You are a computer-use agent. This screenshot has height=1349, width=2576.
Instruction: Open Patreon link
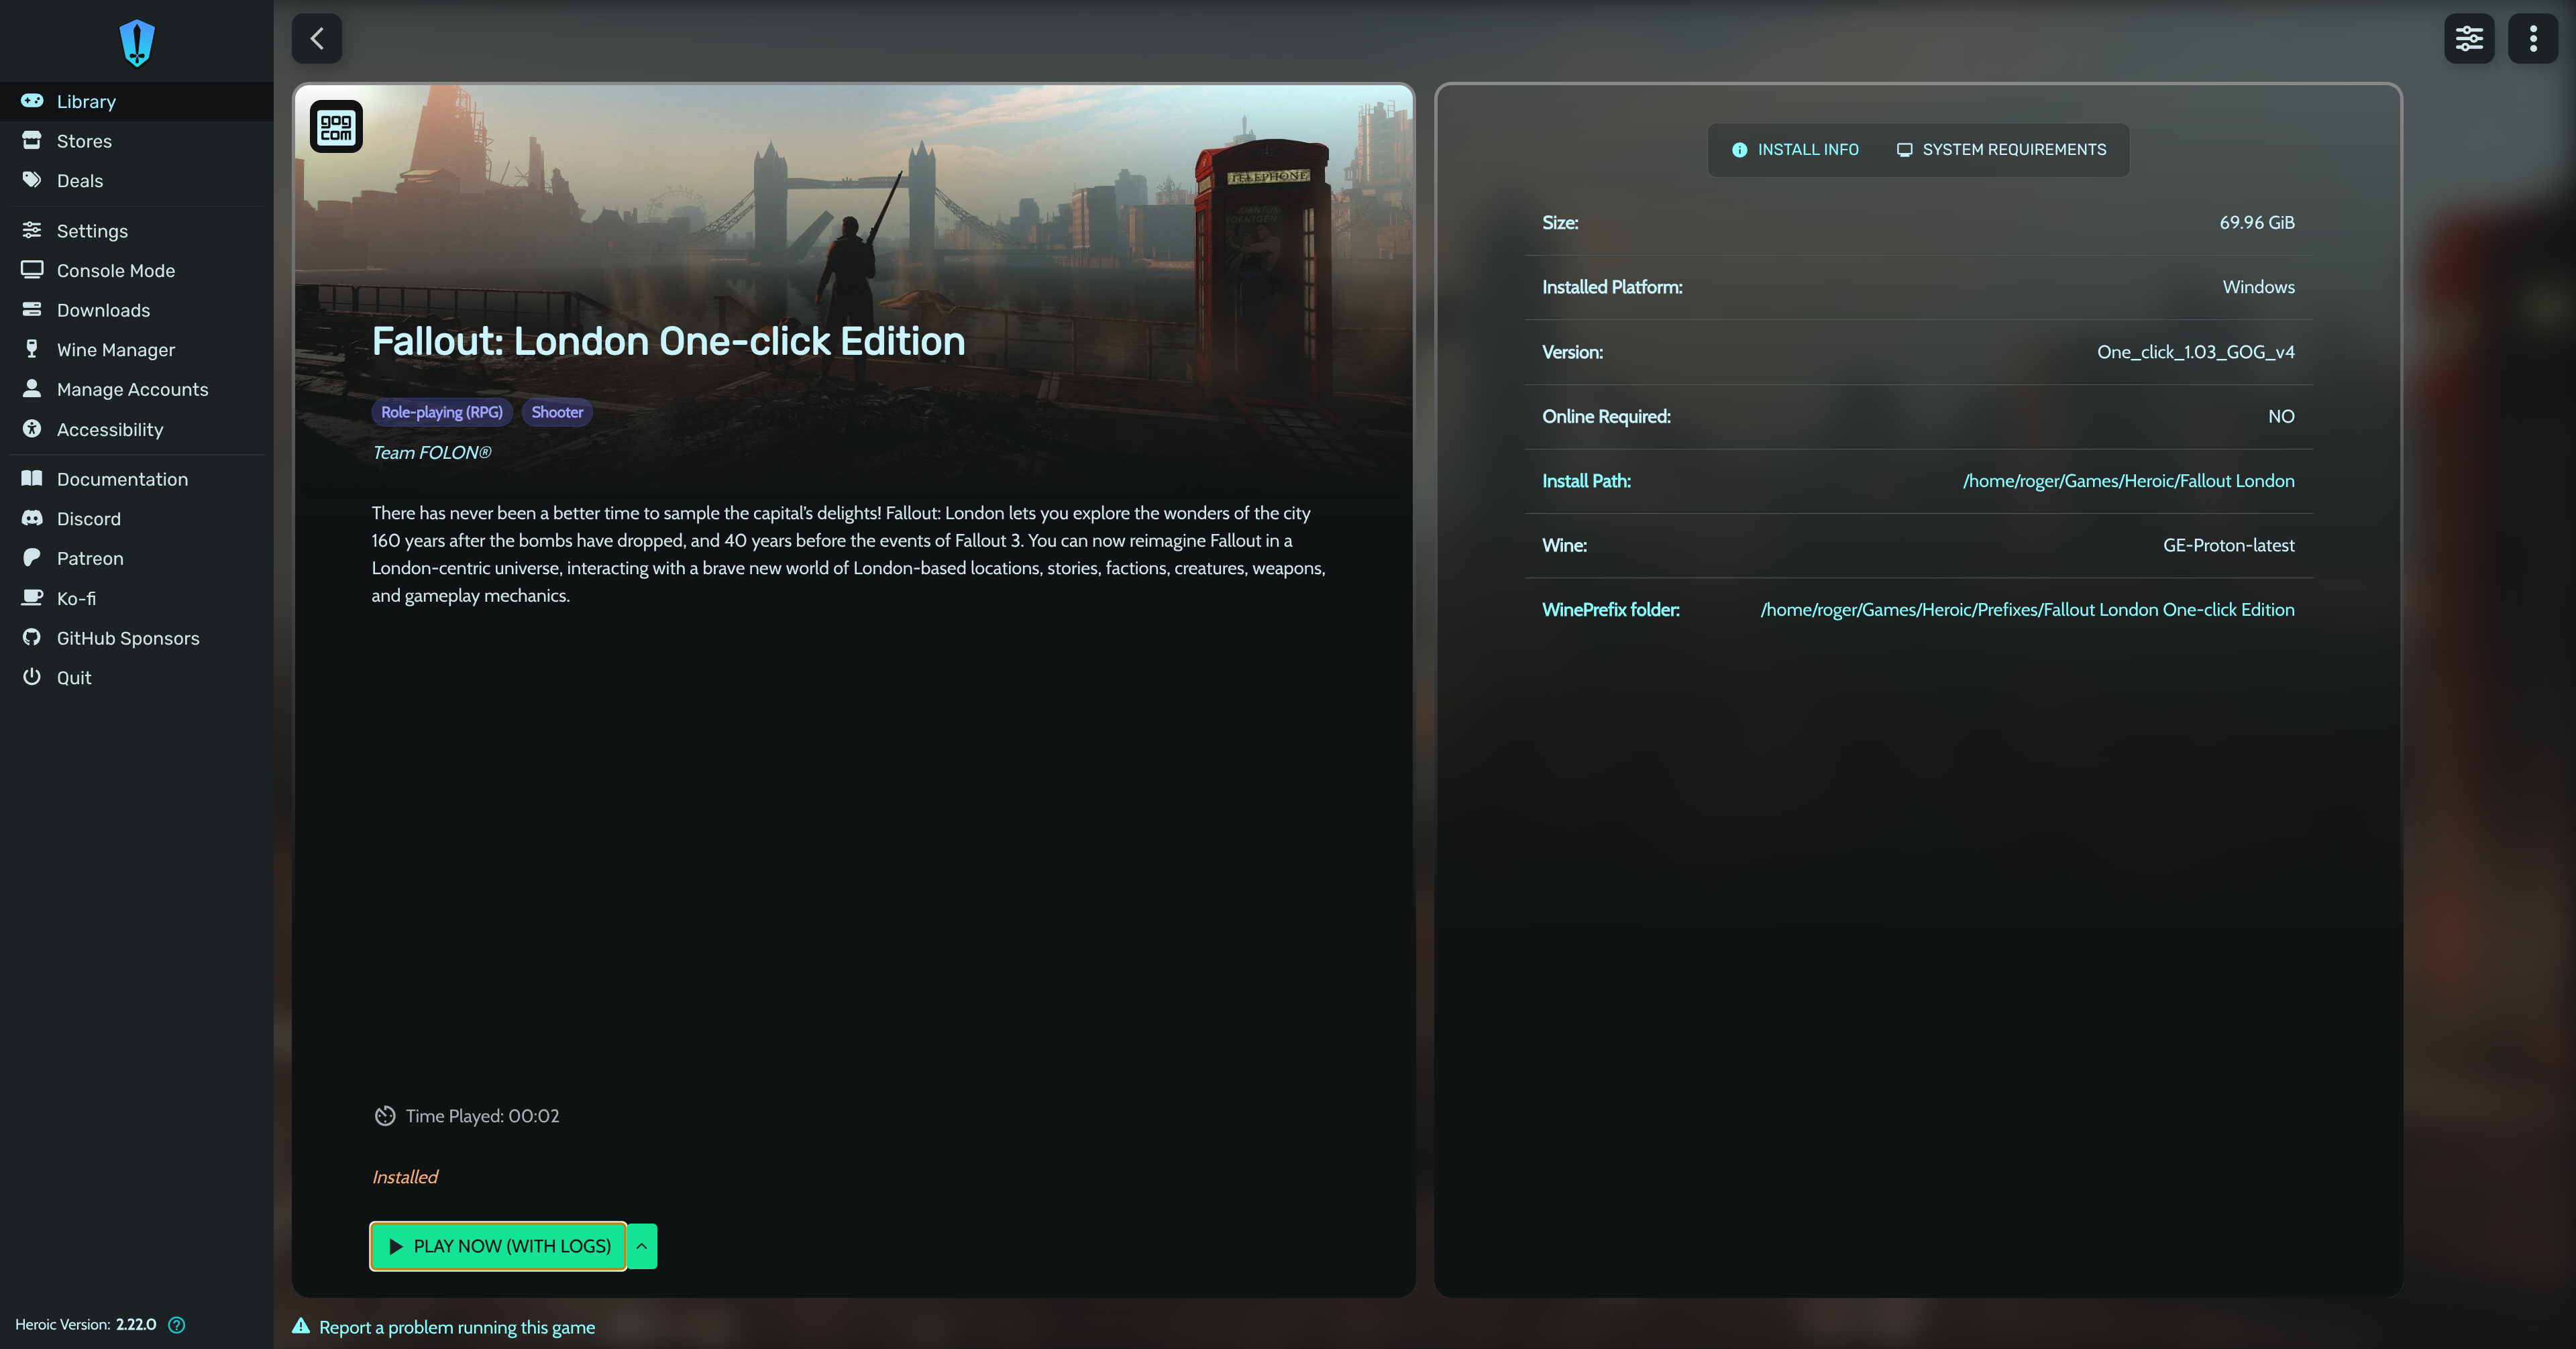point(136,558)
